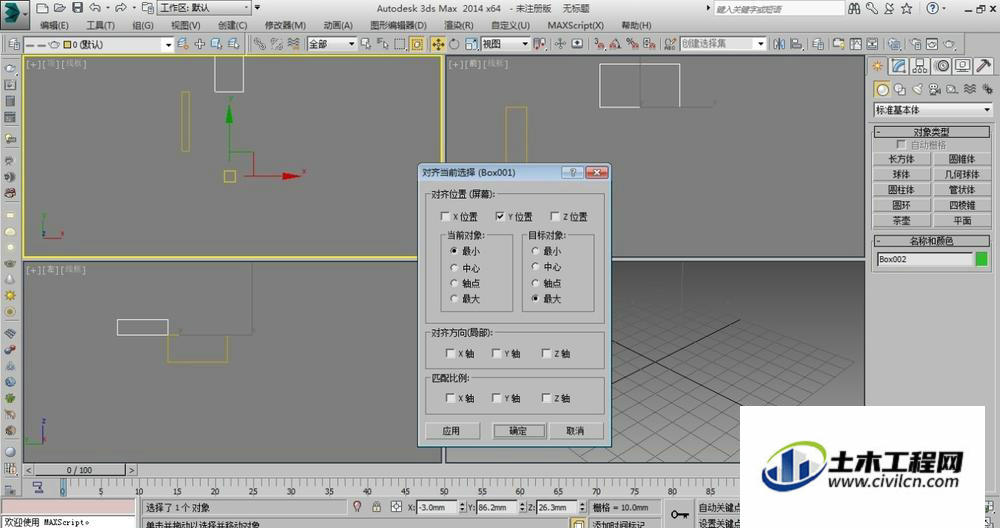Click the green object color swatch

click(982, 259)
